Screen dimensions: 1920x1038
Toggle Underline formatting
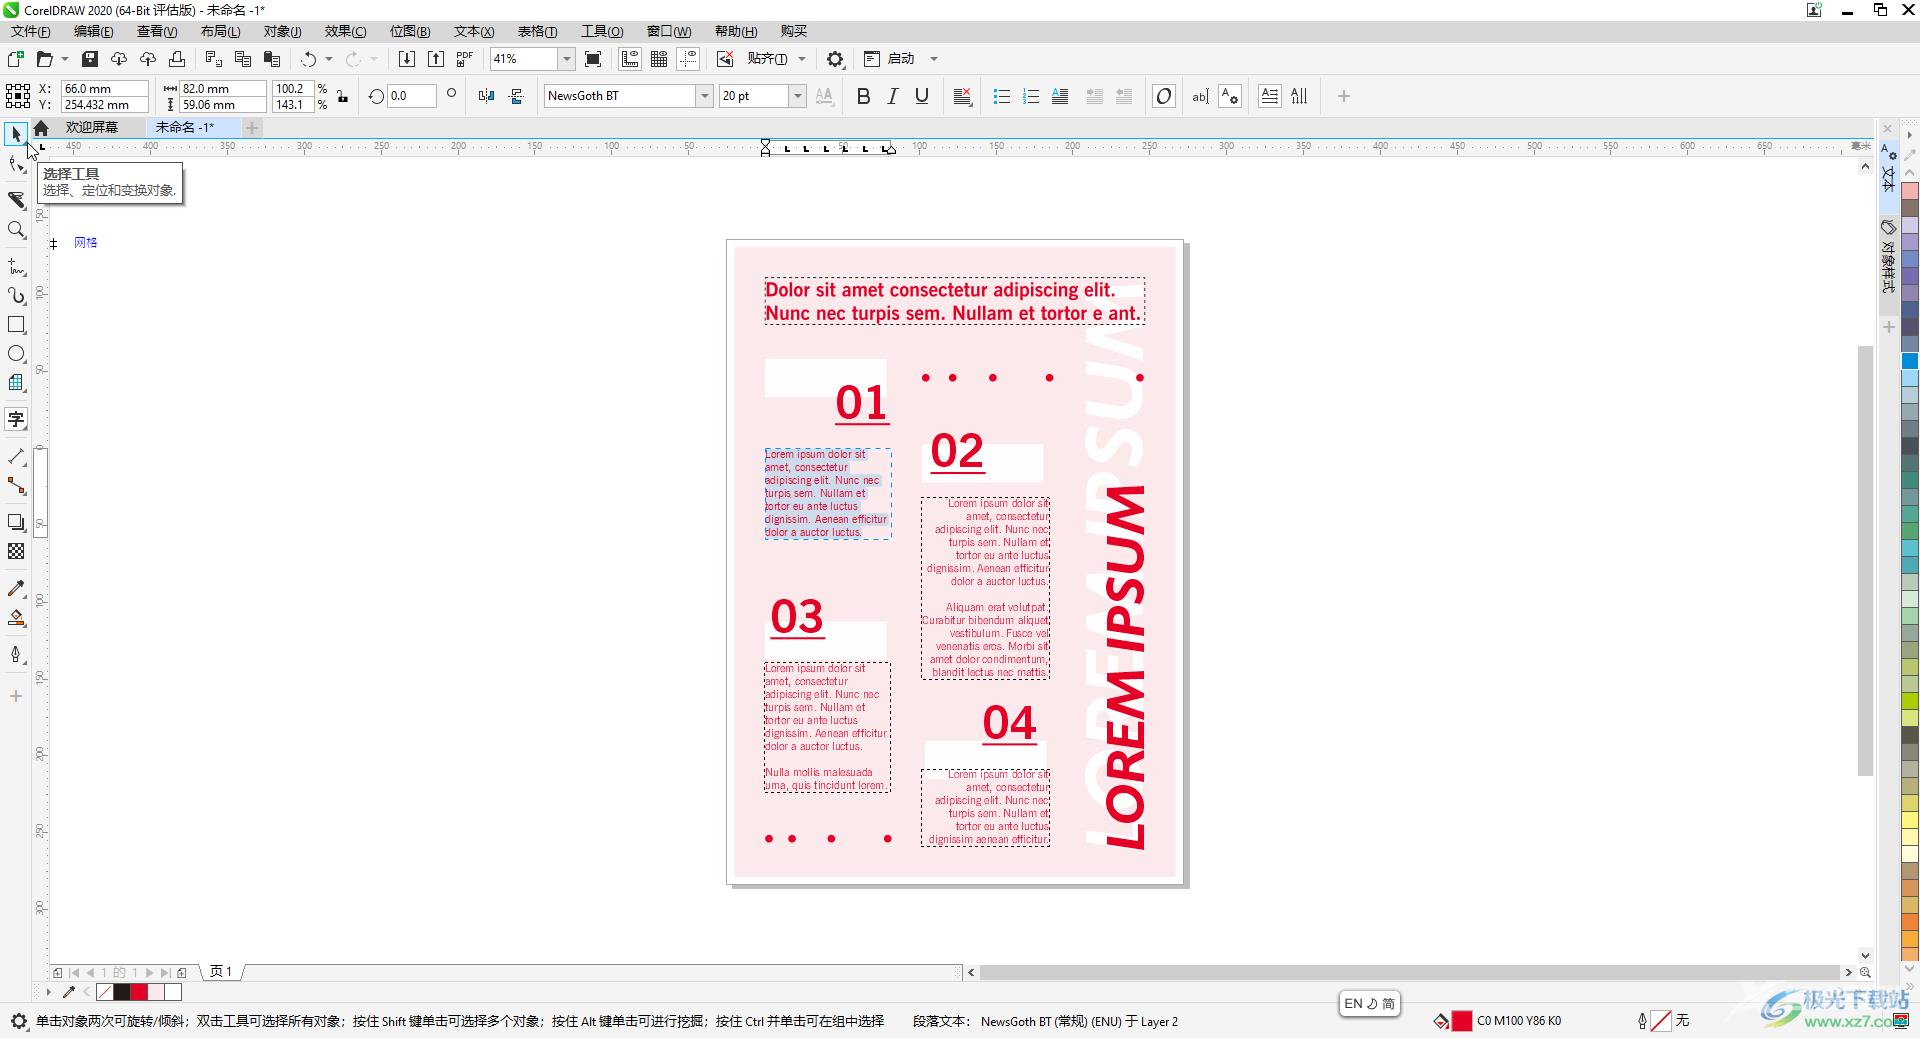point(922,96)
